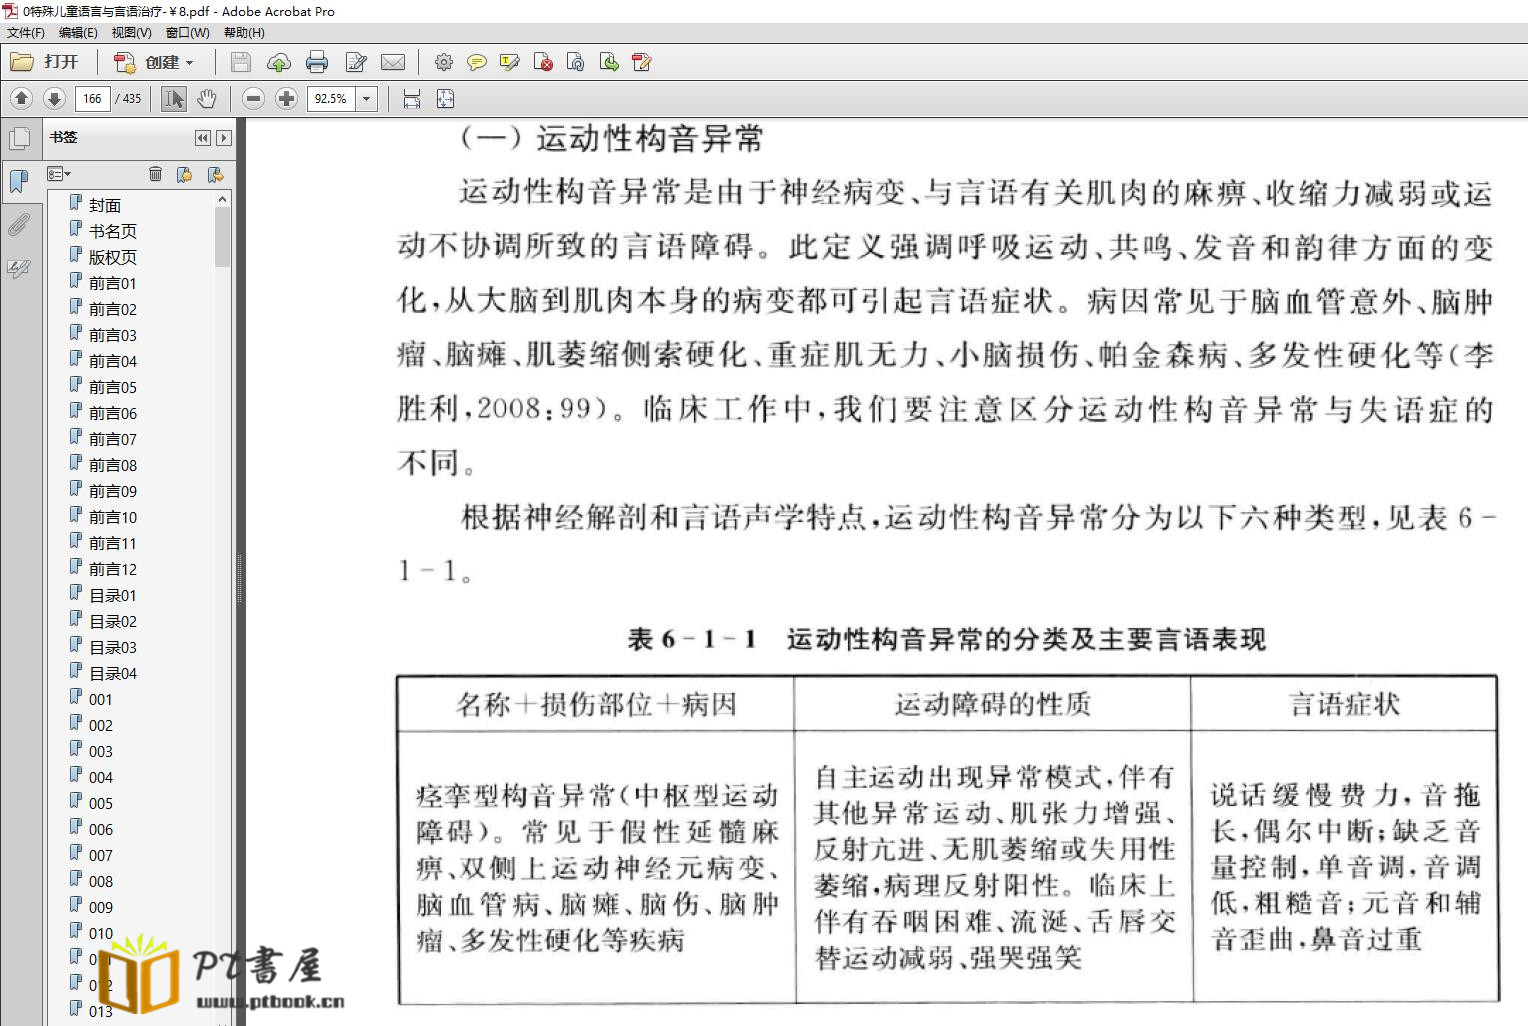
Task: Open the bookmark options dropdown menu
Action: (59, 174)
